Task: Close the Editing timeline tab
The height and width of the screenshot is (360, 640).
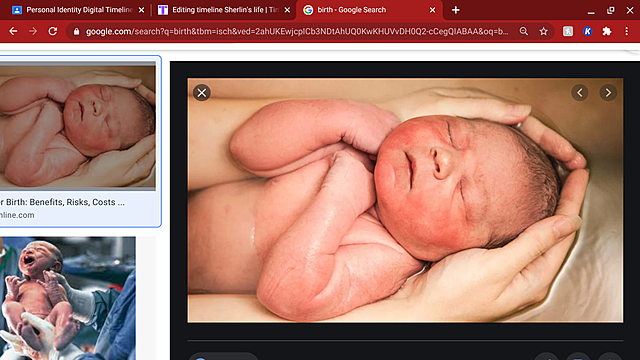Action: point(287,10)
